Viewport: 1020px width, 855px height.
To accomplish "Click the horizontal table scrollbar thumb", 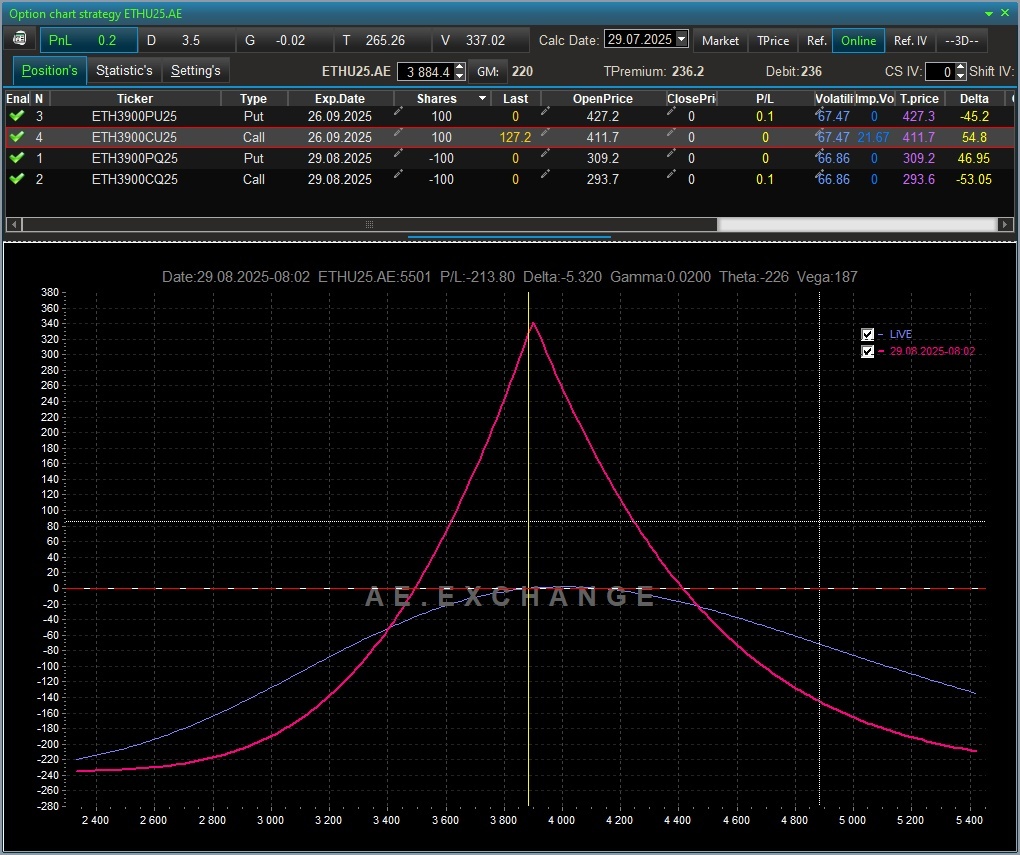I will tap(369, 224).
